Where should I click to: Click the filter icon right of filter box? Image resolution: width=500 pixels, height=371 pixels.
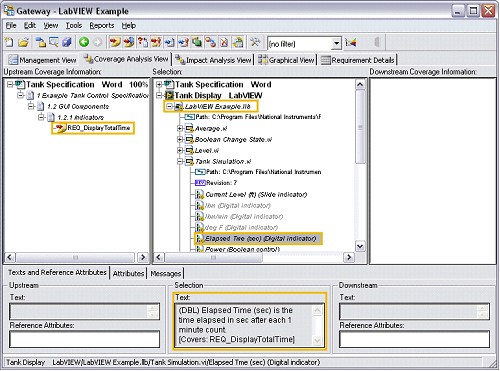[351, 43]
